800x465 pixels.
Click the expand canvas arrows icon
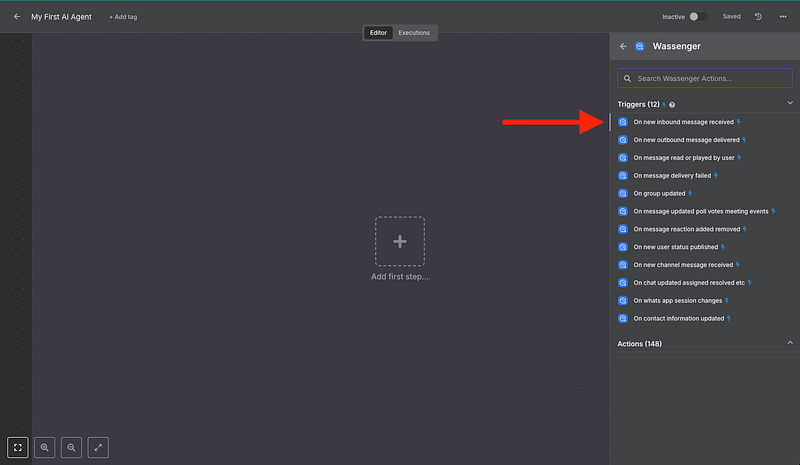(98, 447)
